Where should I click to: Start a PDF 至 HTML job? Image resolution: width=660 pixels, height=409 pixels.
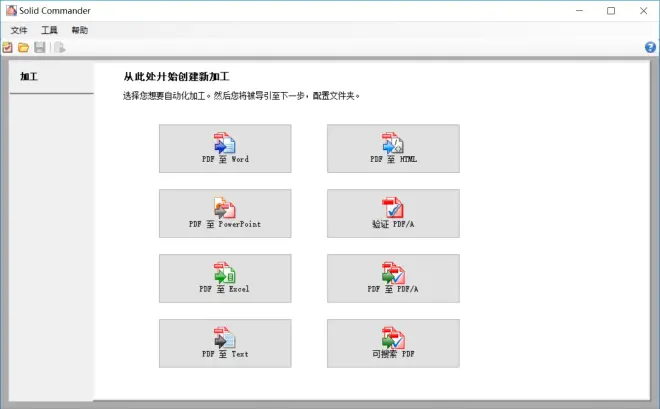coord(393,149)
